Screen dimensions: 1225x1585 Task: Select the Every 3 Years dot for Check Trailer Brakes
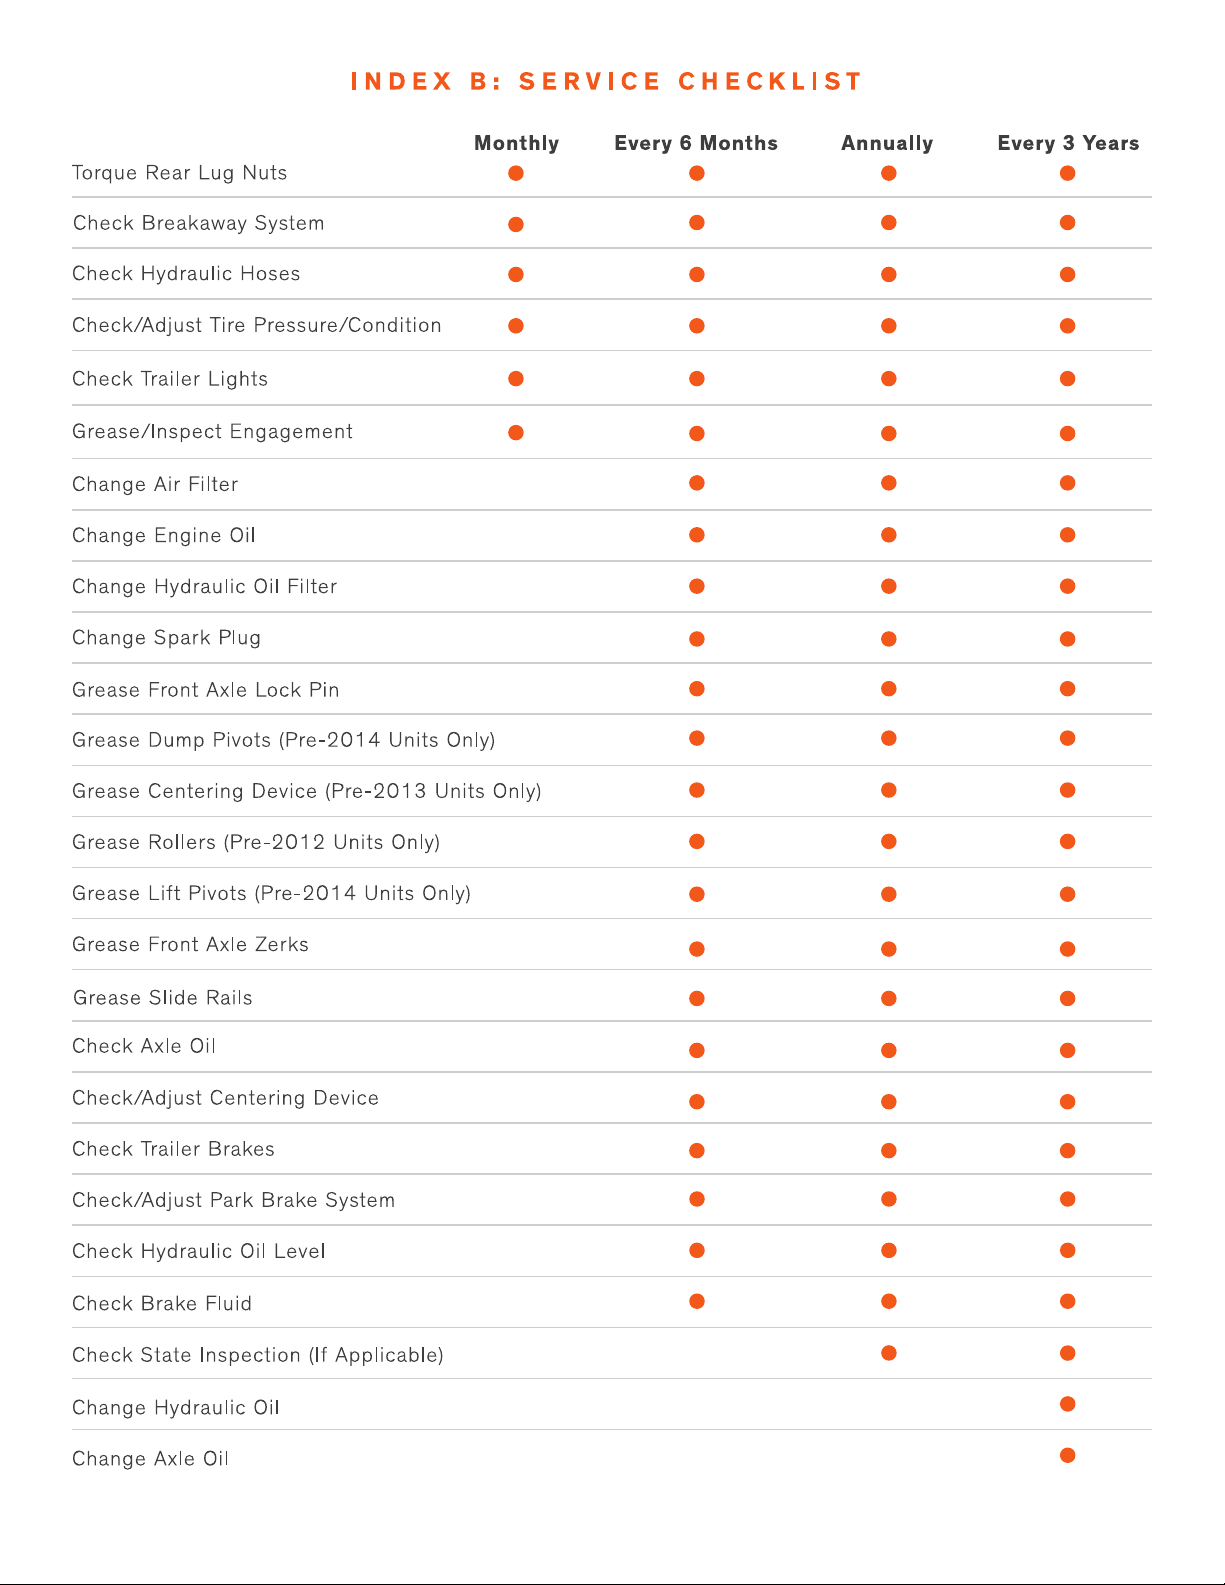pyautogui.click(x=1068, y=1151)
